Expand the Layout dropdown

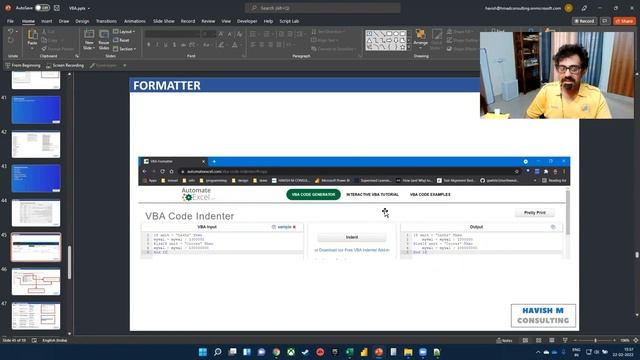point(124,31)
